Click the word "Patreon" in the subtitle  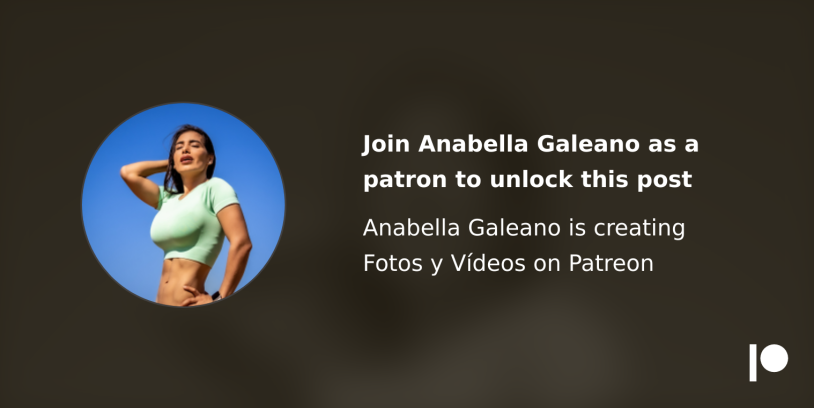click(x=611, y=263)
